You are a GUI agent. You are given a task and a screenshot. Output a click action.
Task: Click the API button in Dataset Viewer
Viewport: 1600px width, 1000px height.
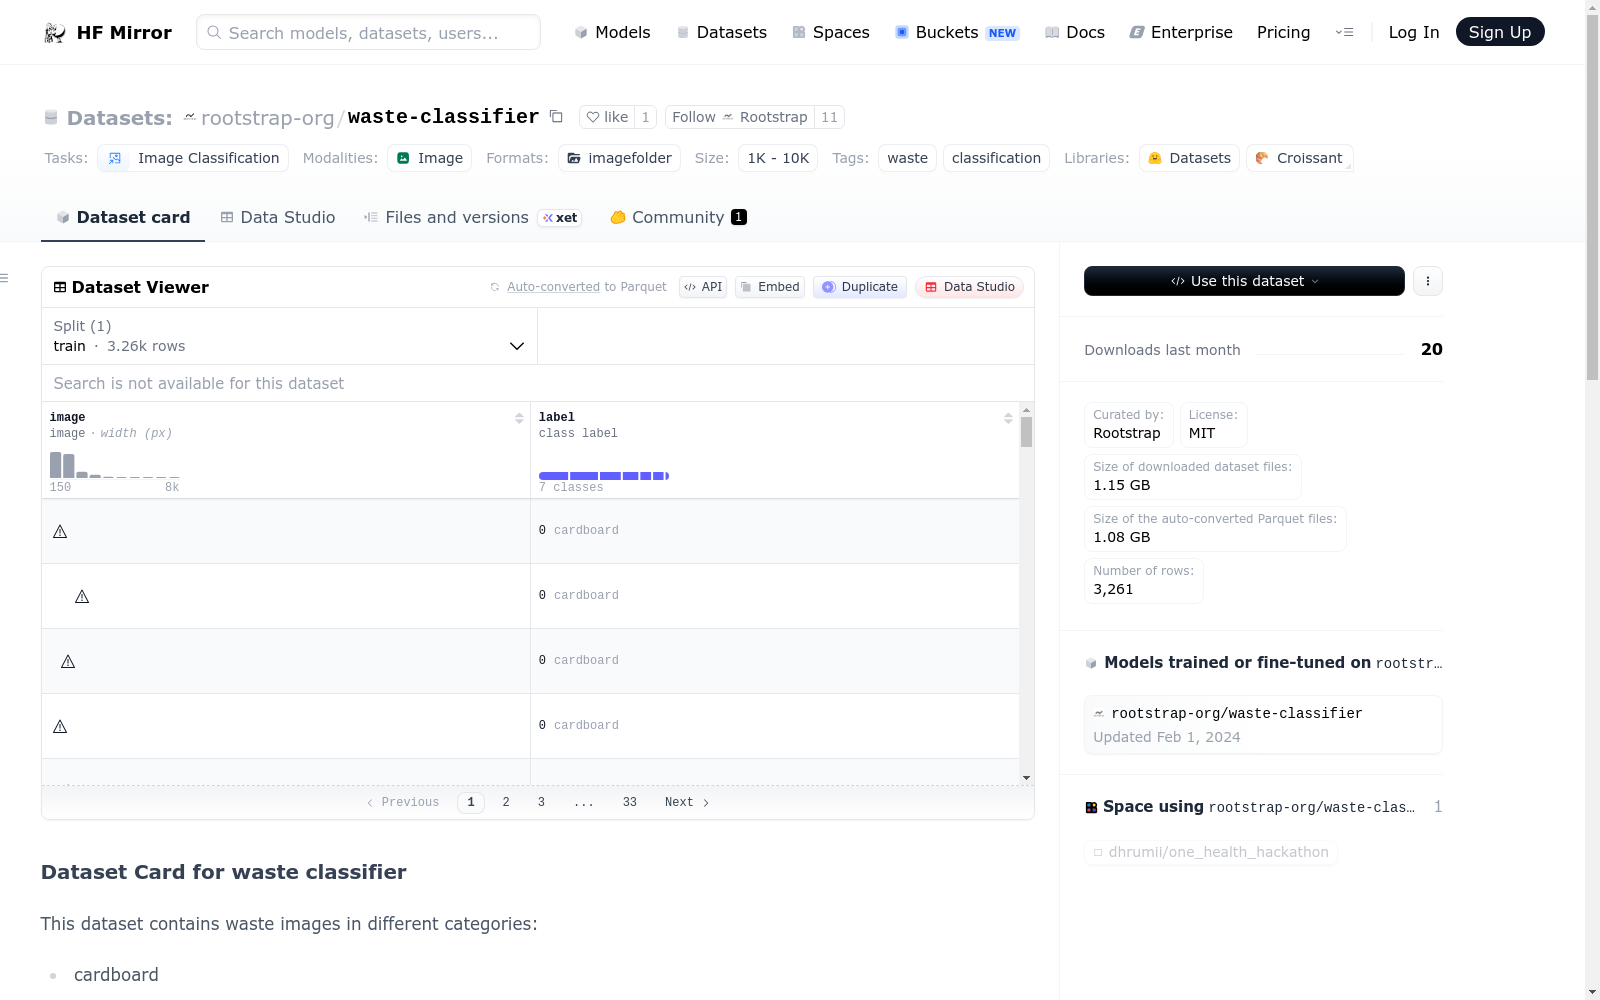703,287
